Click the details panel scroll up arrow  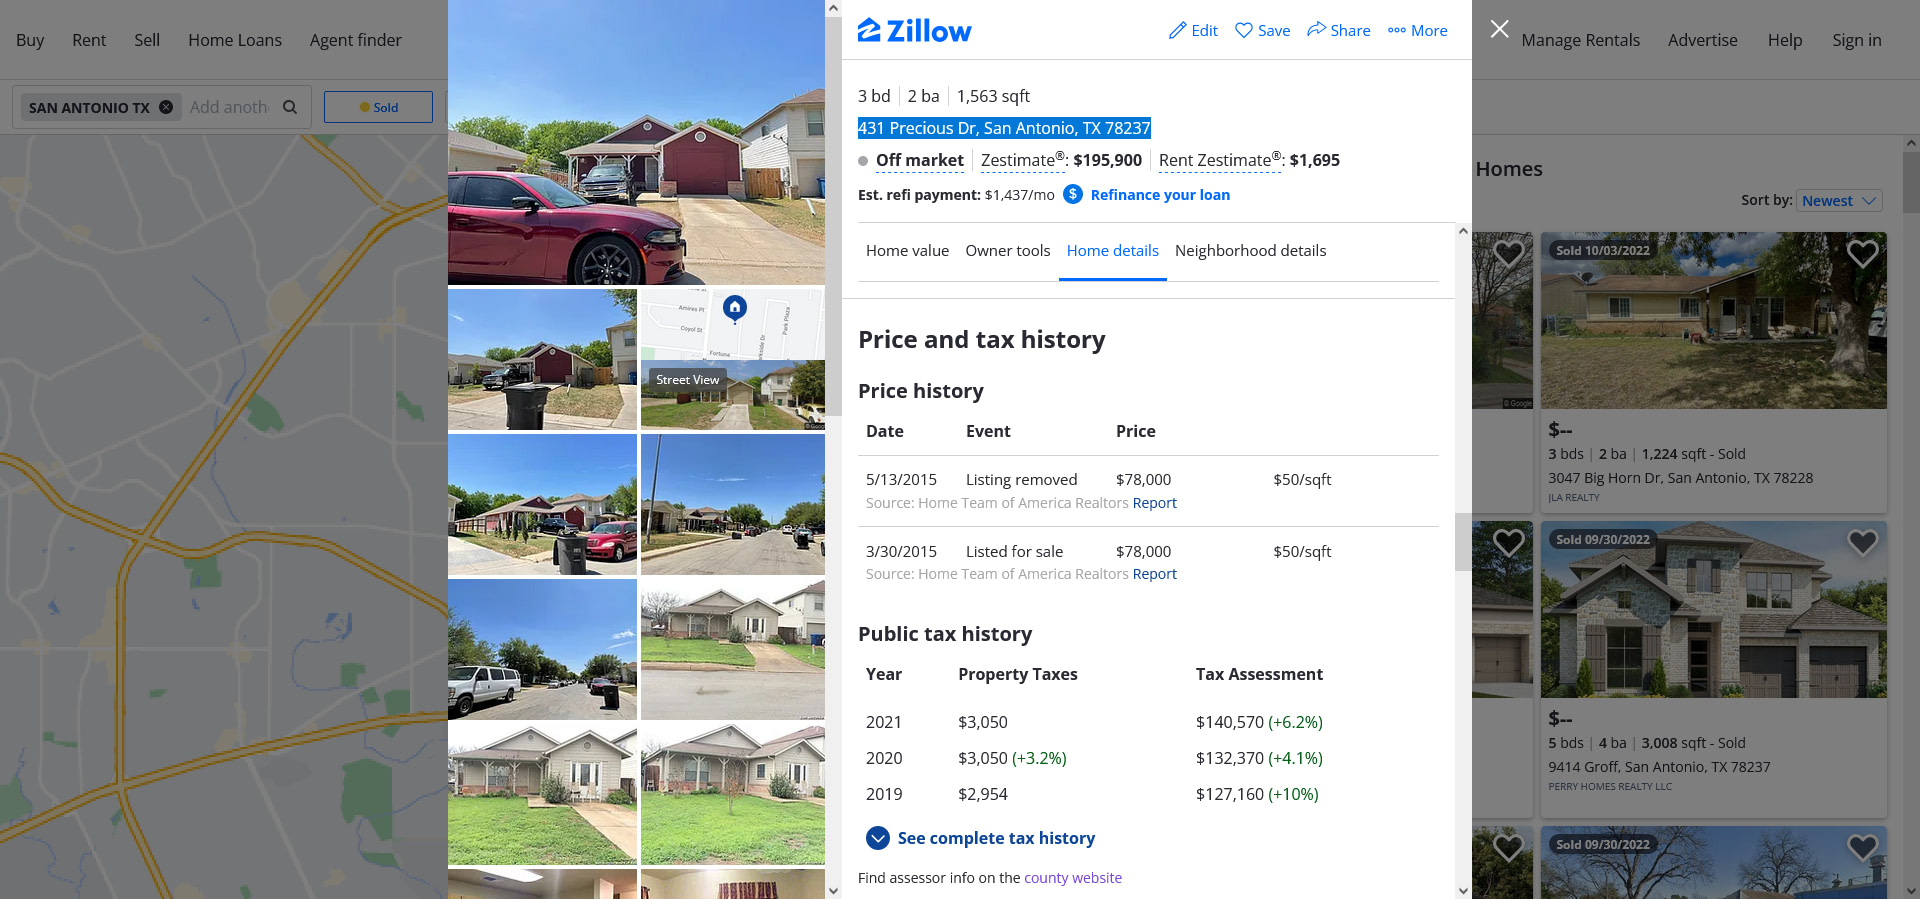pos(1463,231)
